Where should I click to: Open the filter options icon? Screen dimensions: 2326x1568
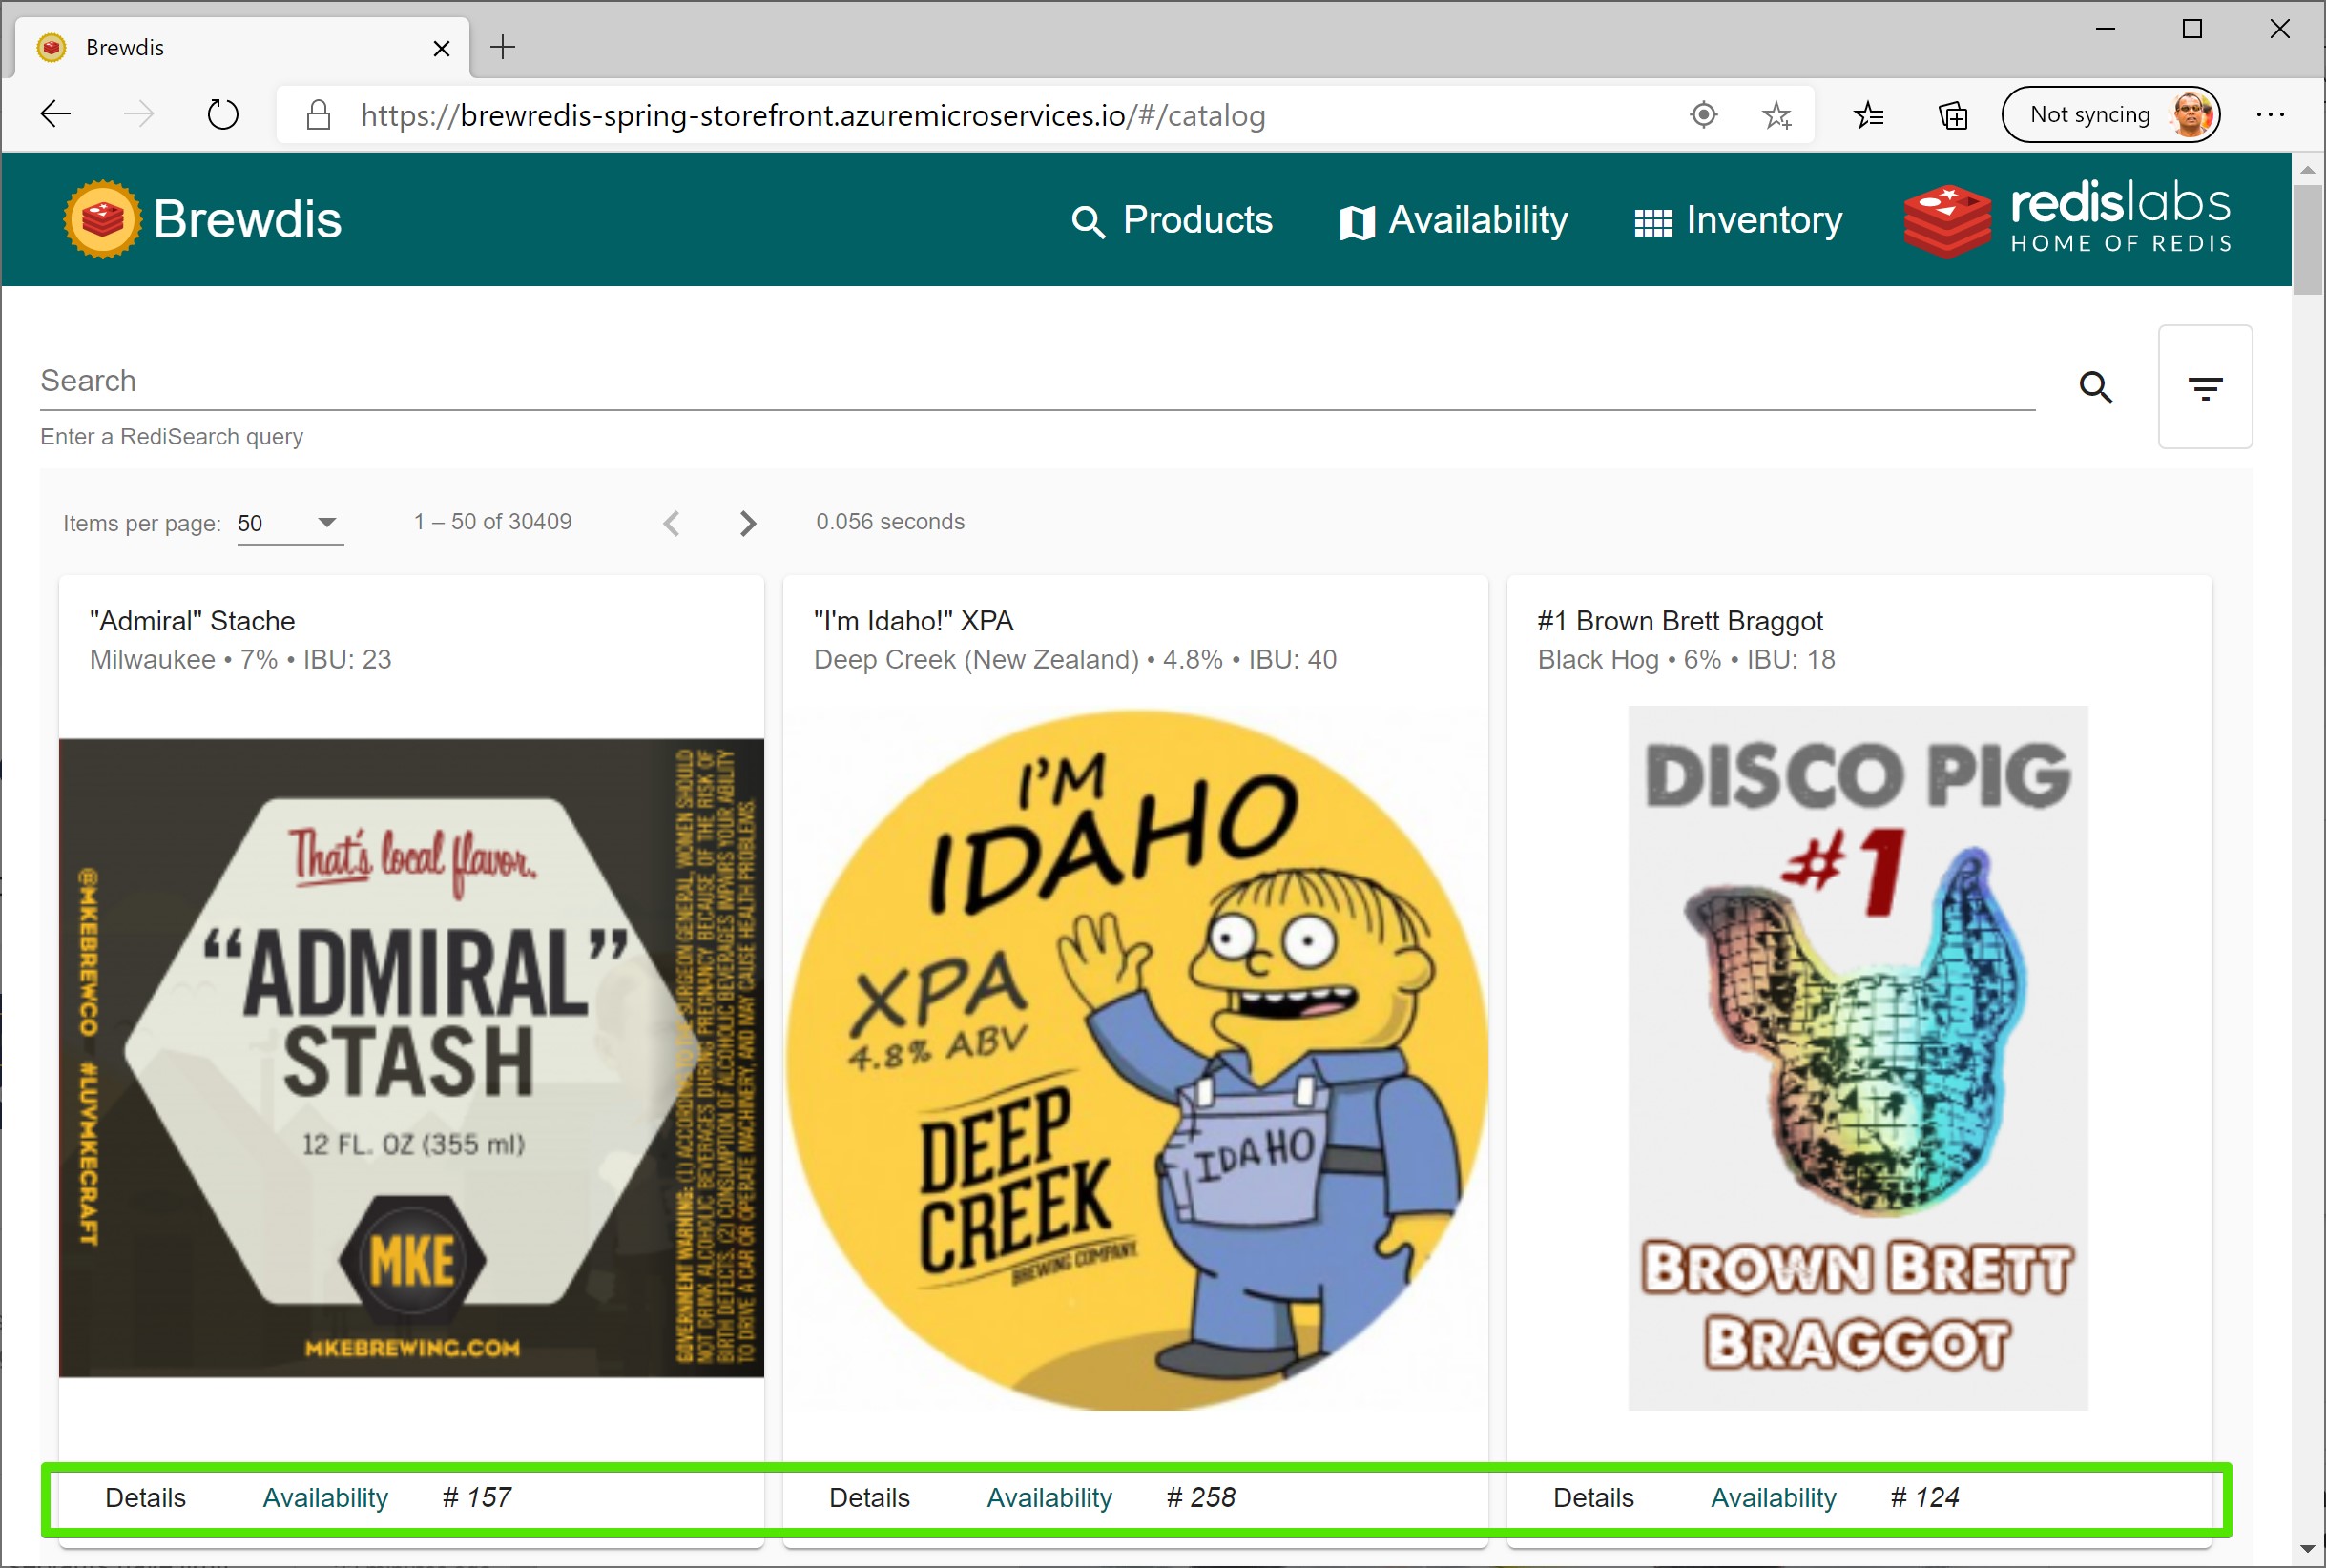pyautogui.click(x=2204, y=387)
